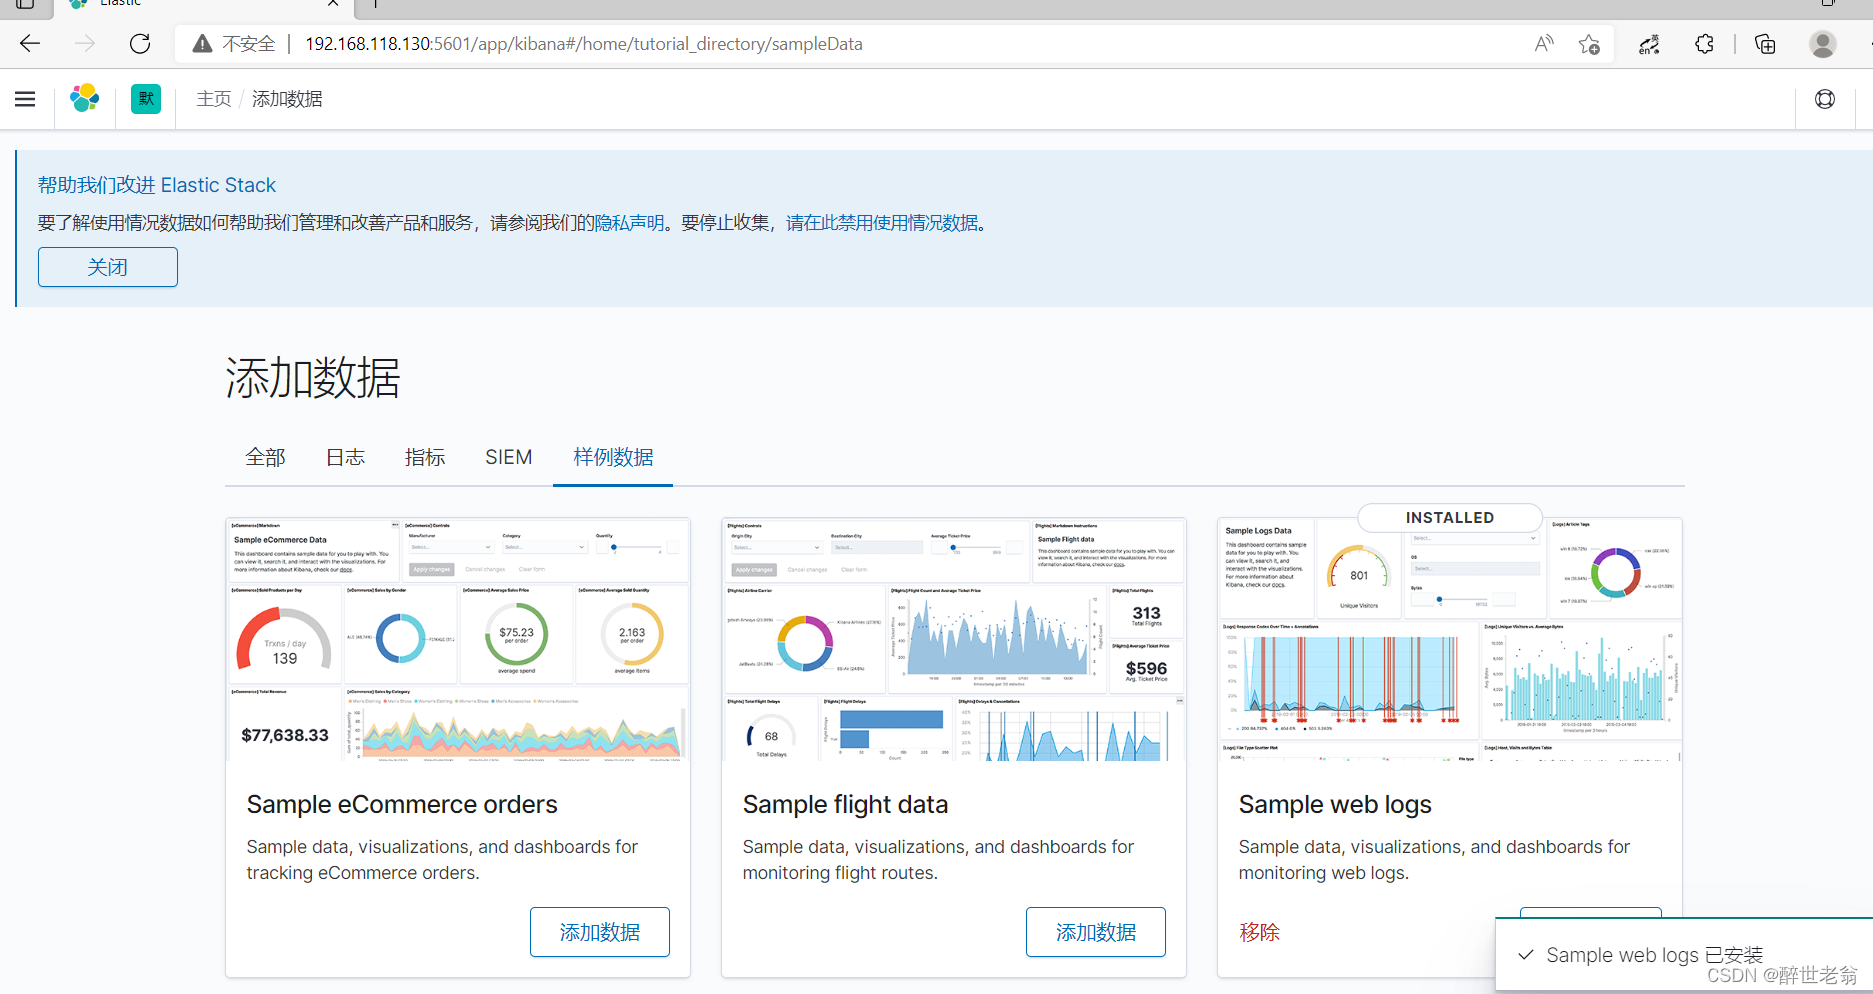
Task: Click the Sample flight data title
Action: coord(845,804)
